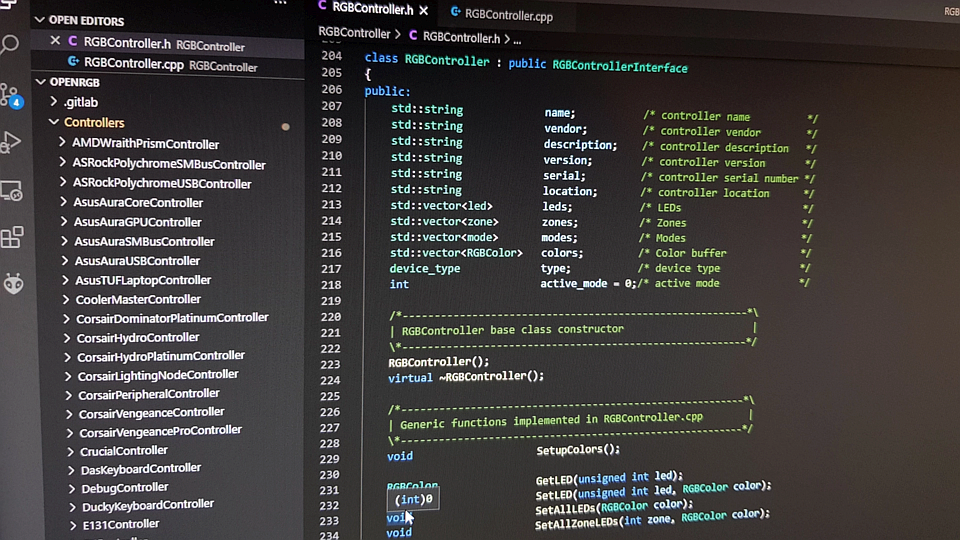Select CorsairPeripheralController folder

pyautogui.click(x=149, y=394)
